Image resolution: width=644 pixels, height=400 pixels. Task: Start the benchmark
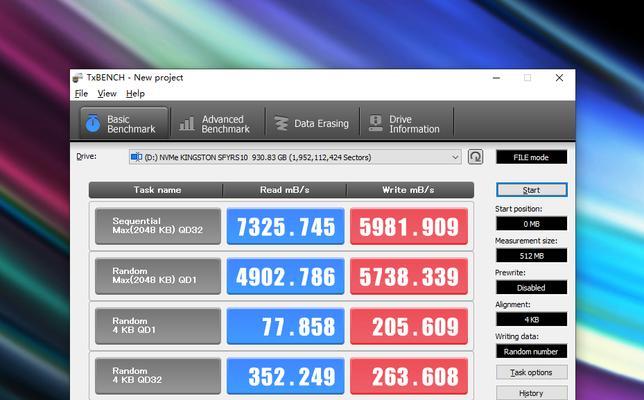(x=531, y=190)
